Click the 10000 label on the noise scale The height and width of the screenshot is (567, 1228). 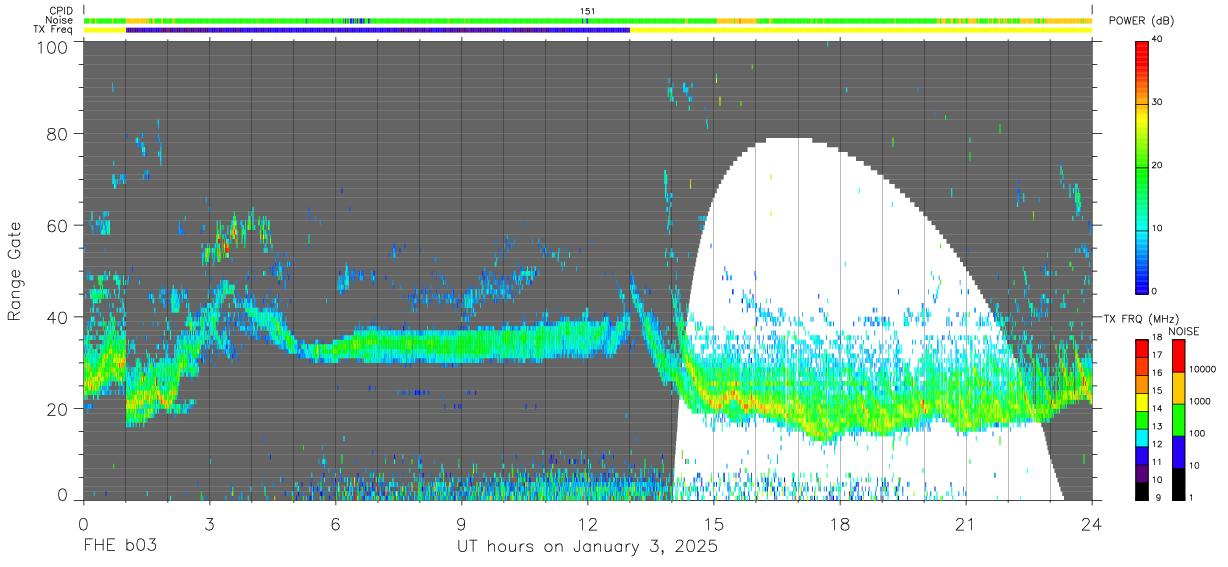click(x=1202, y=369)
